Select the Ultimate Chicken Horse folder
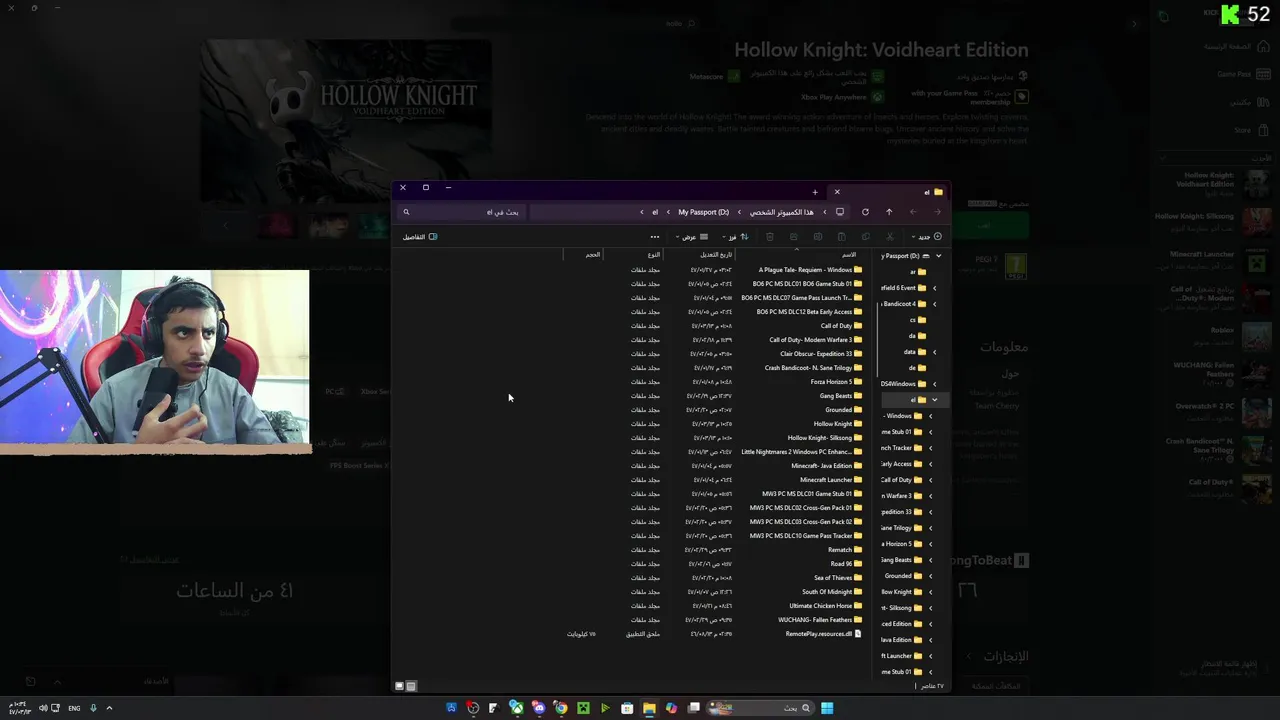 826,606
